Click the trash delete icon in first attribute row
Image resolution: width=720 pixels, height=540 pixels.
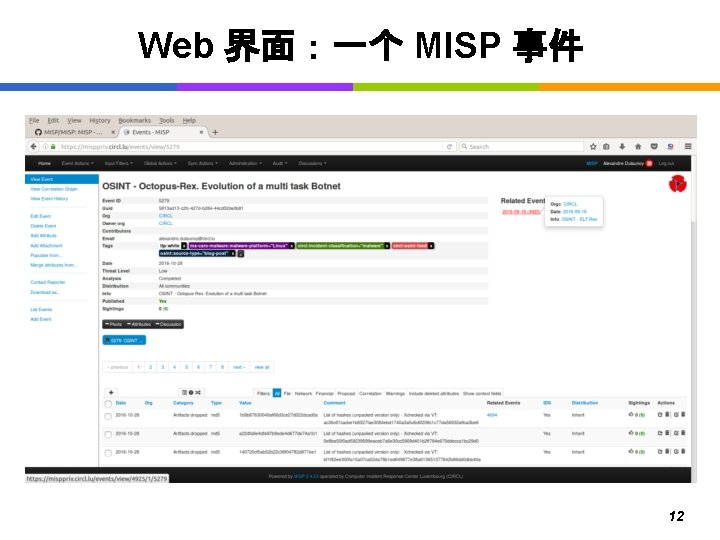pos(683,415)
